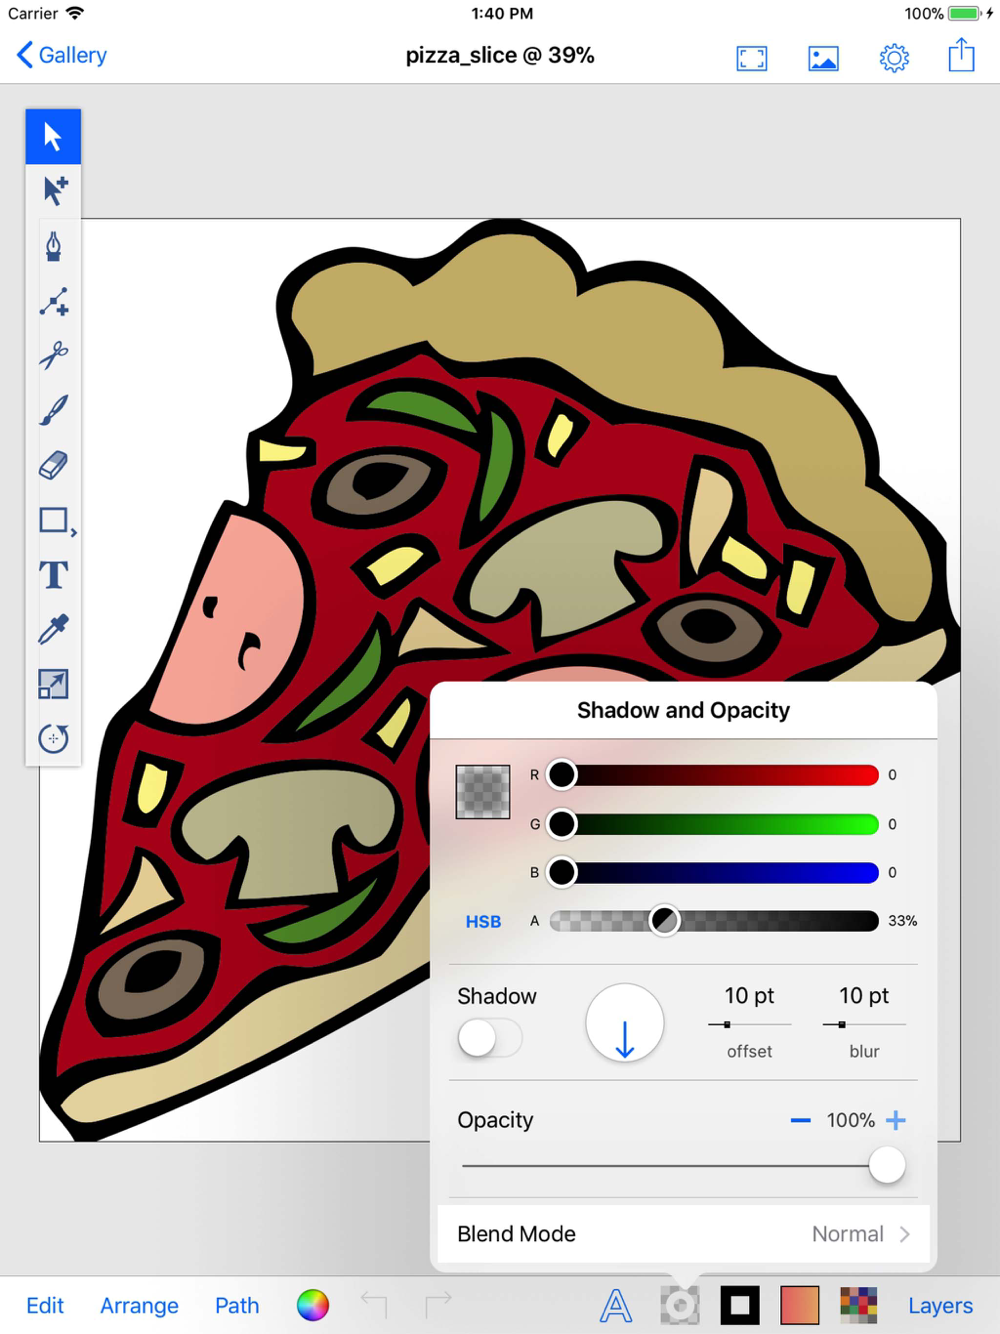This screenshot has height=1334, width=1000.
Task: Select the Text tool
Action: [53, 575]
